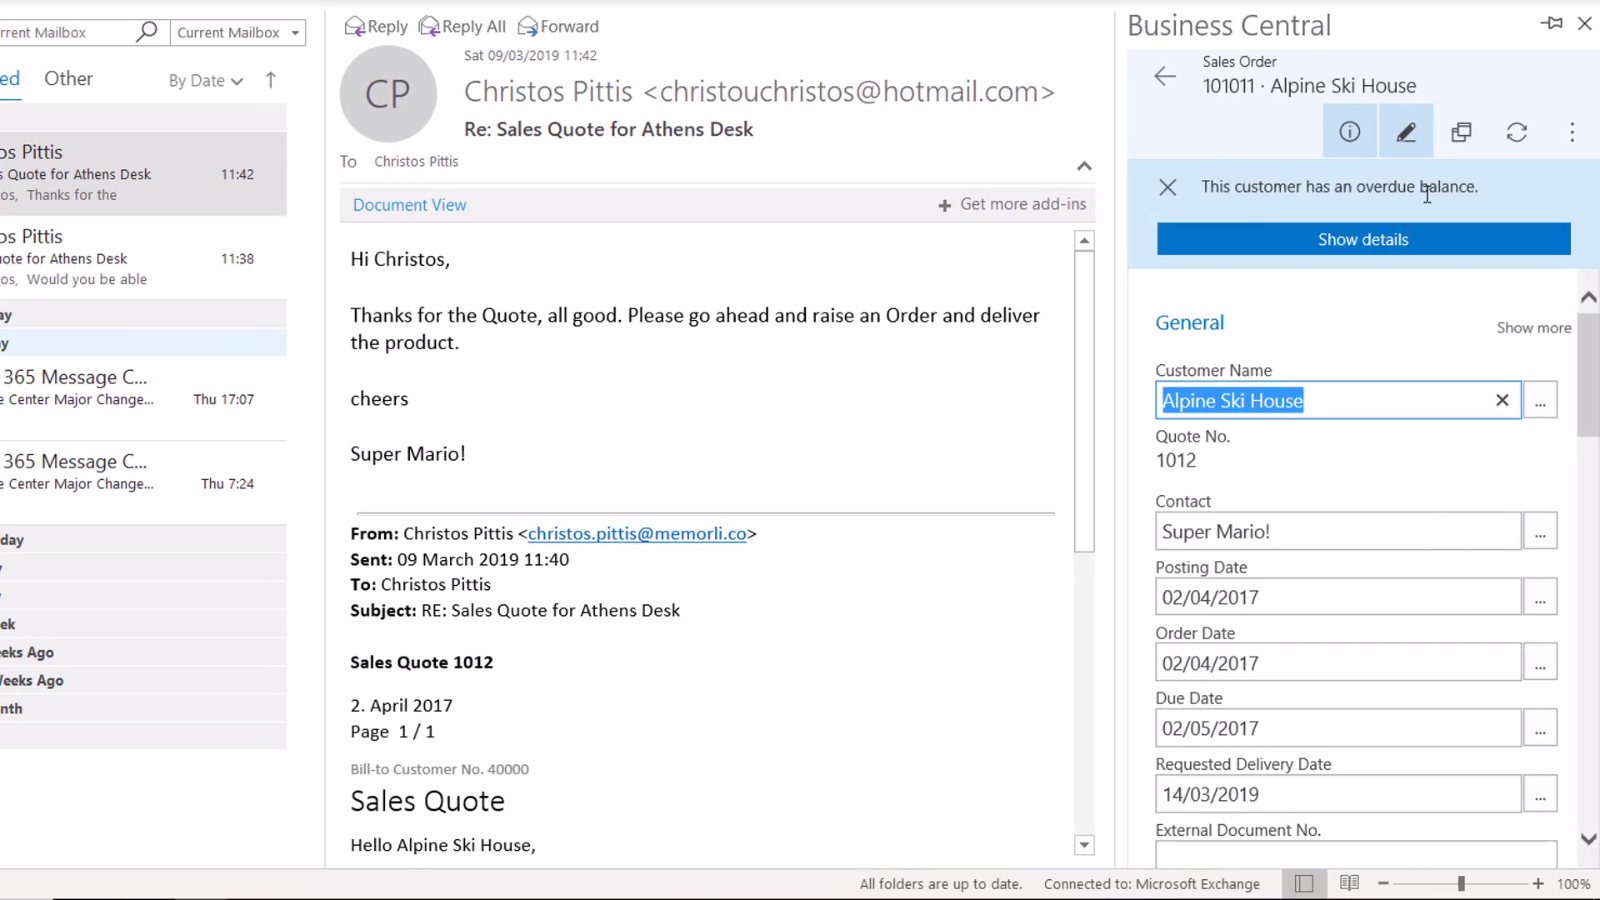The image size is (1600, 900).
Task: Click the Order Date field
Action: (1338, 663)
